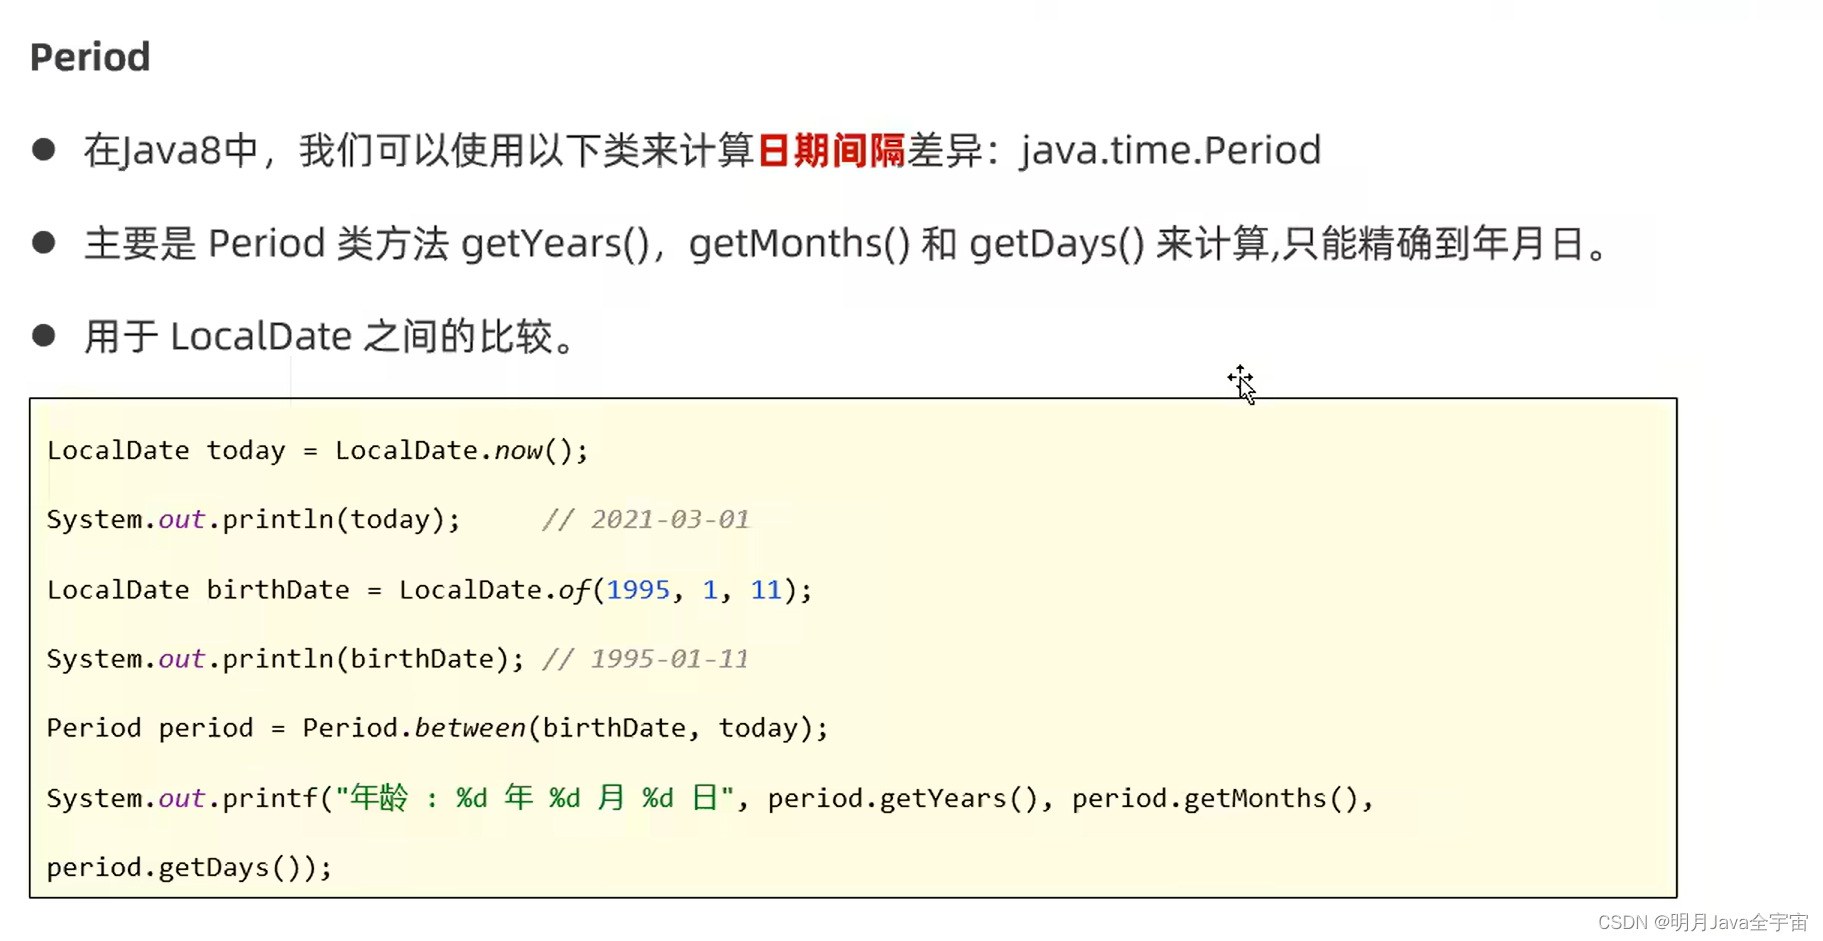Viewport: 1823px width, 941px height.
Task: Click the java.time.Period class name text
Action: coord(1170,151)
